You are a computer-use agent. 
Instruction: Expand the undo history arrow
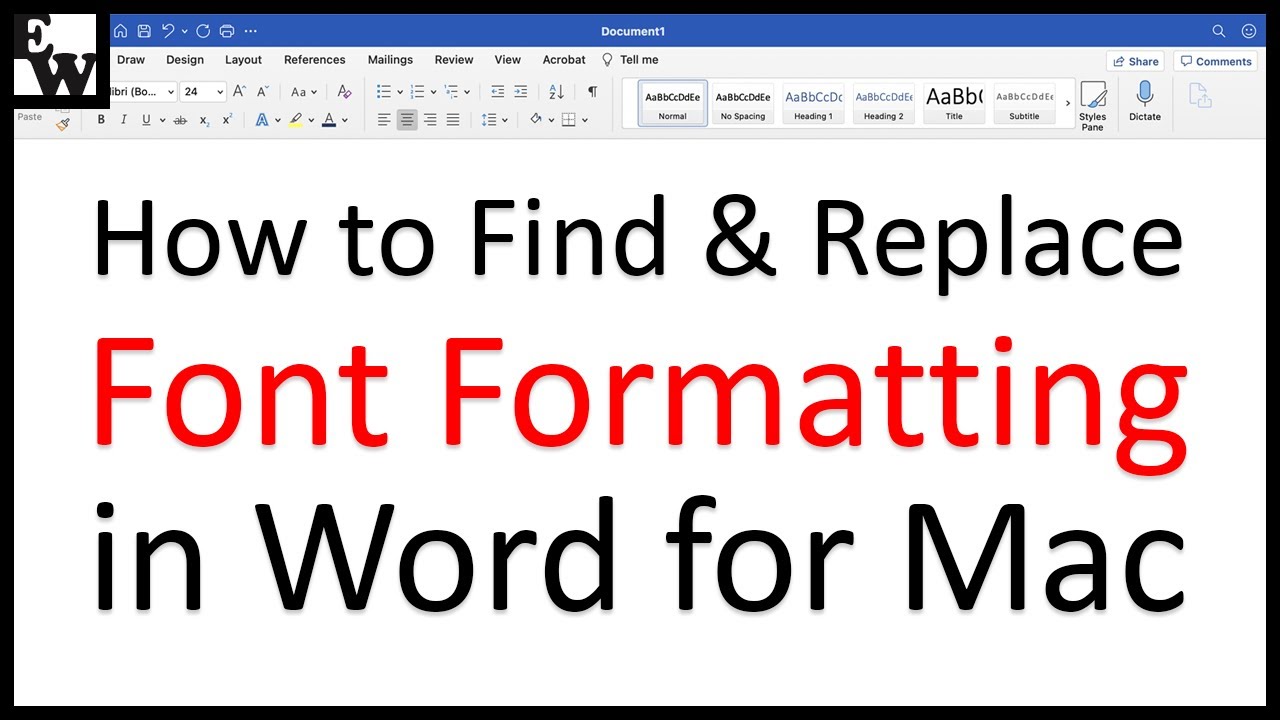pos(185,31)
